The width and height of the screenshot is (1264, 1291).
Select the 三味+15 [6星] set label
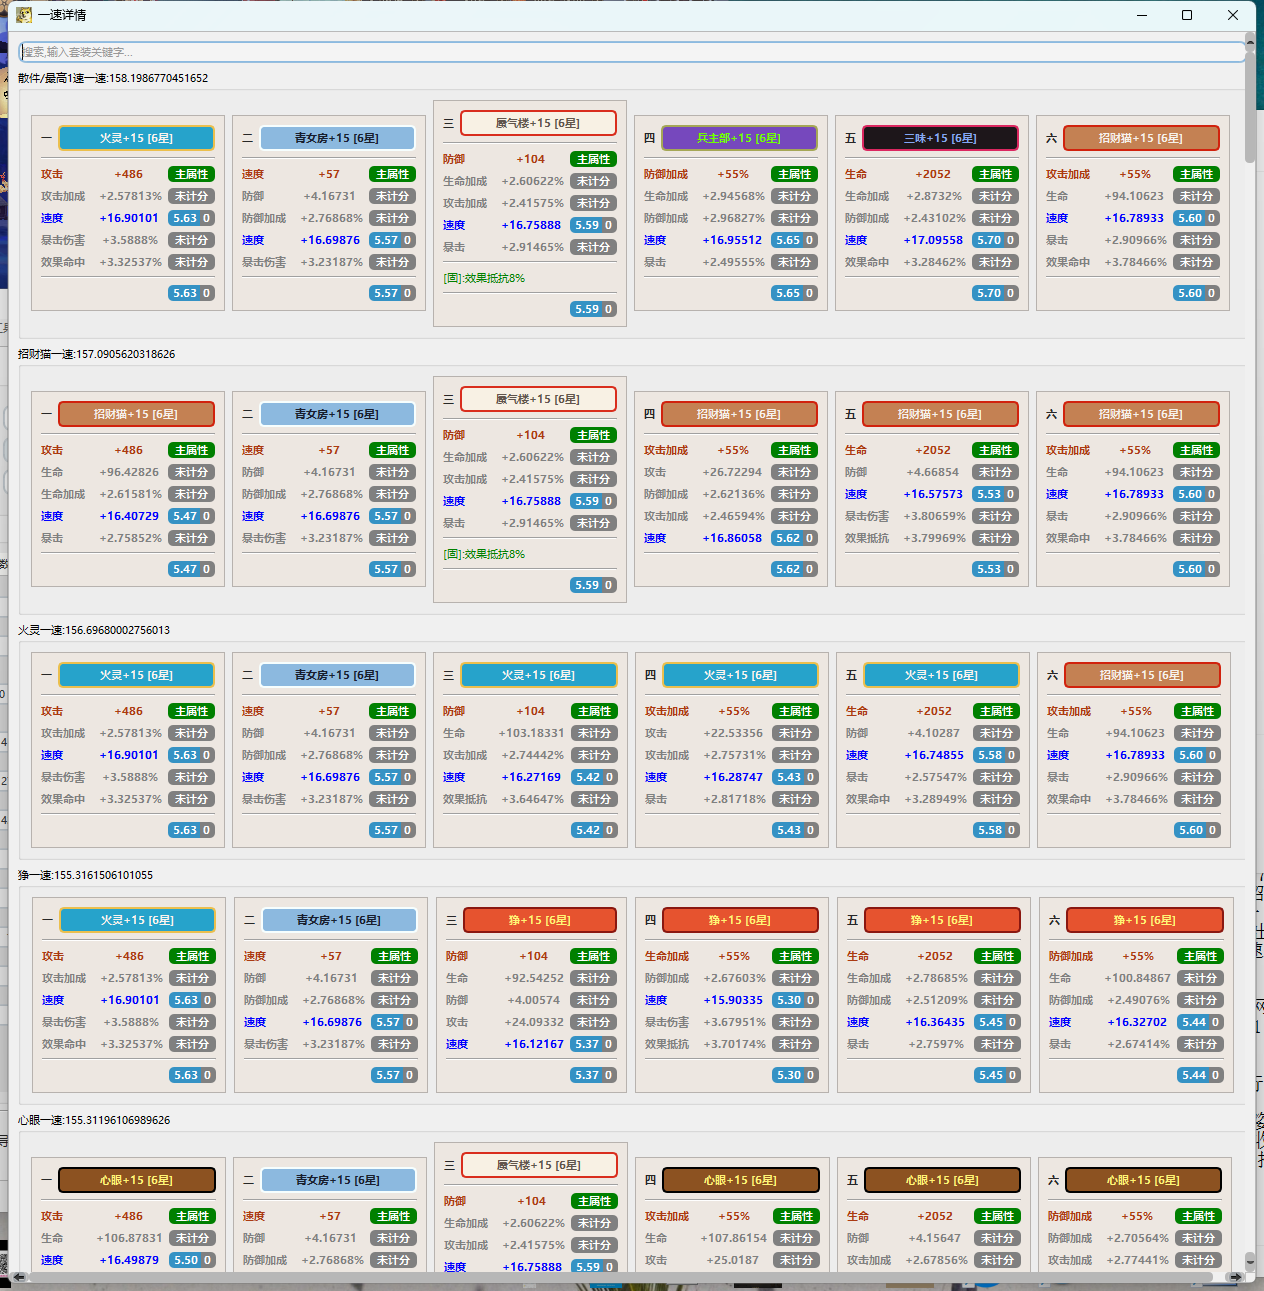click(940, 138)
